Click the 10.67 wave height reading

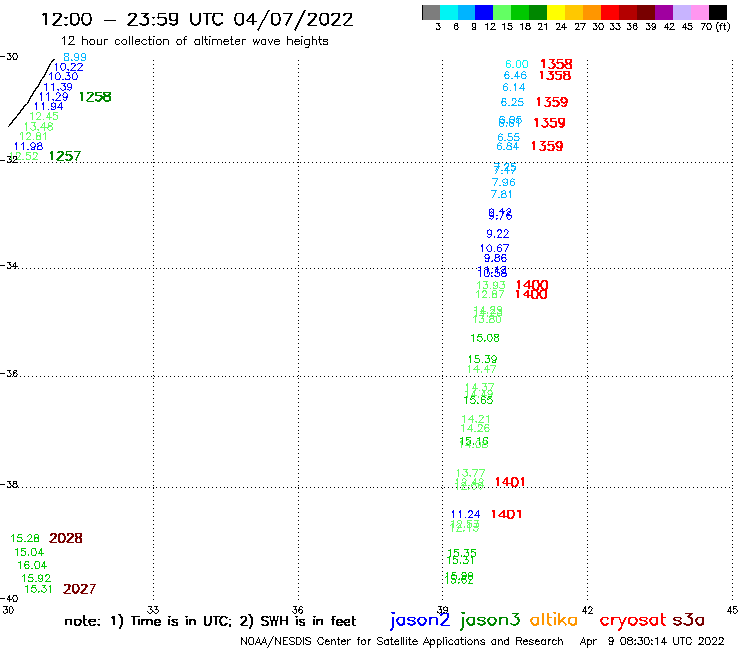pos(495,248)
